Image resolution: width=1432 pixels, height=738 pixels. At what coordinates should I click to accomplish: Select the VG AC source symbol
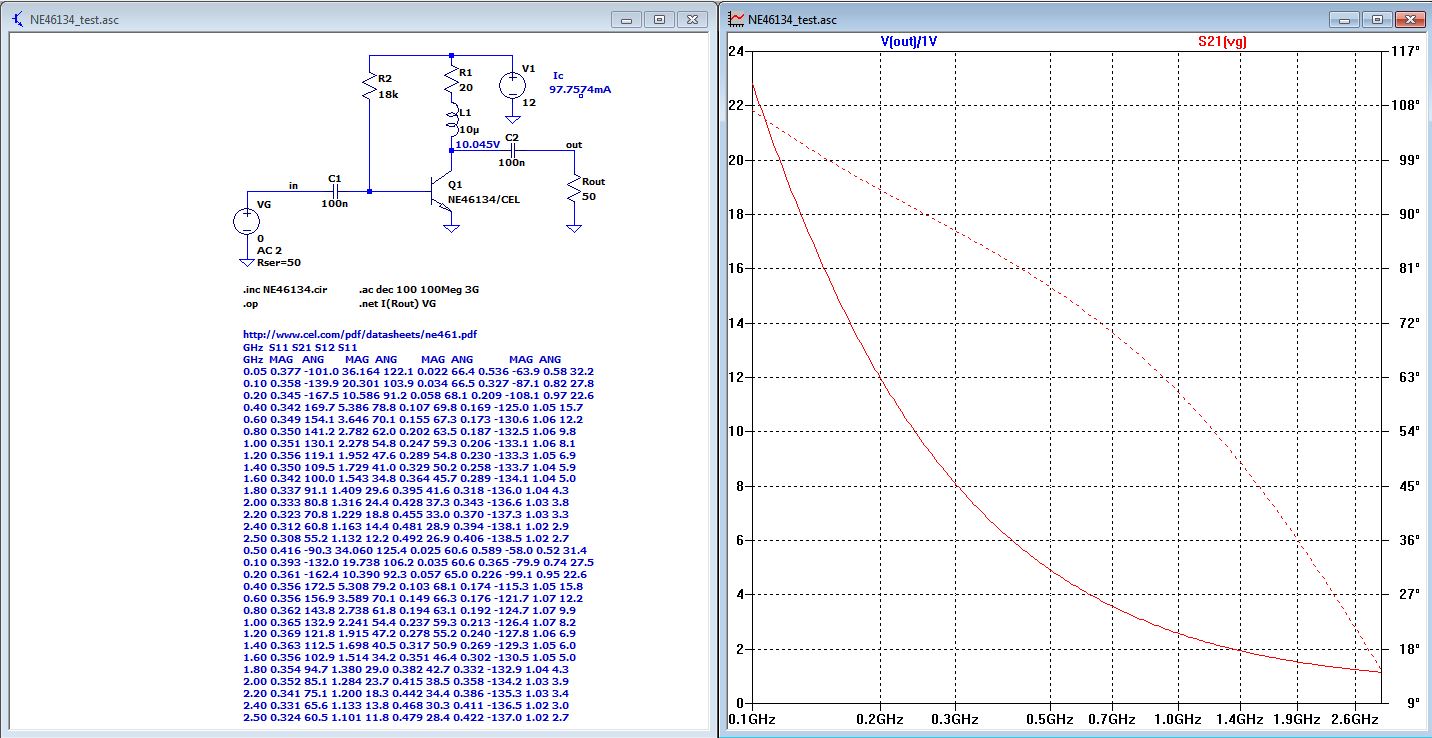[247, 222]
